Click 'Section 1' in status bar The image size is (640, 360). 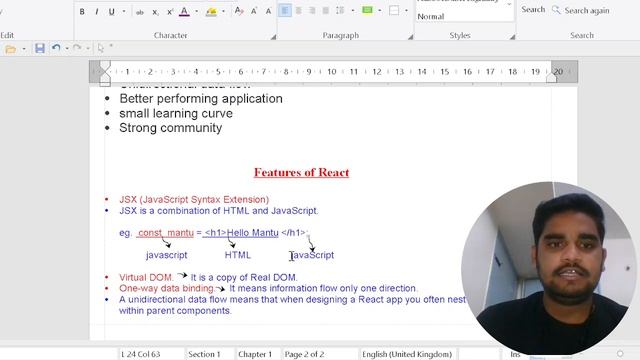(204, 354)
